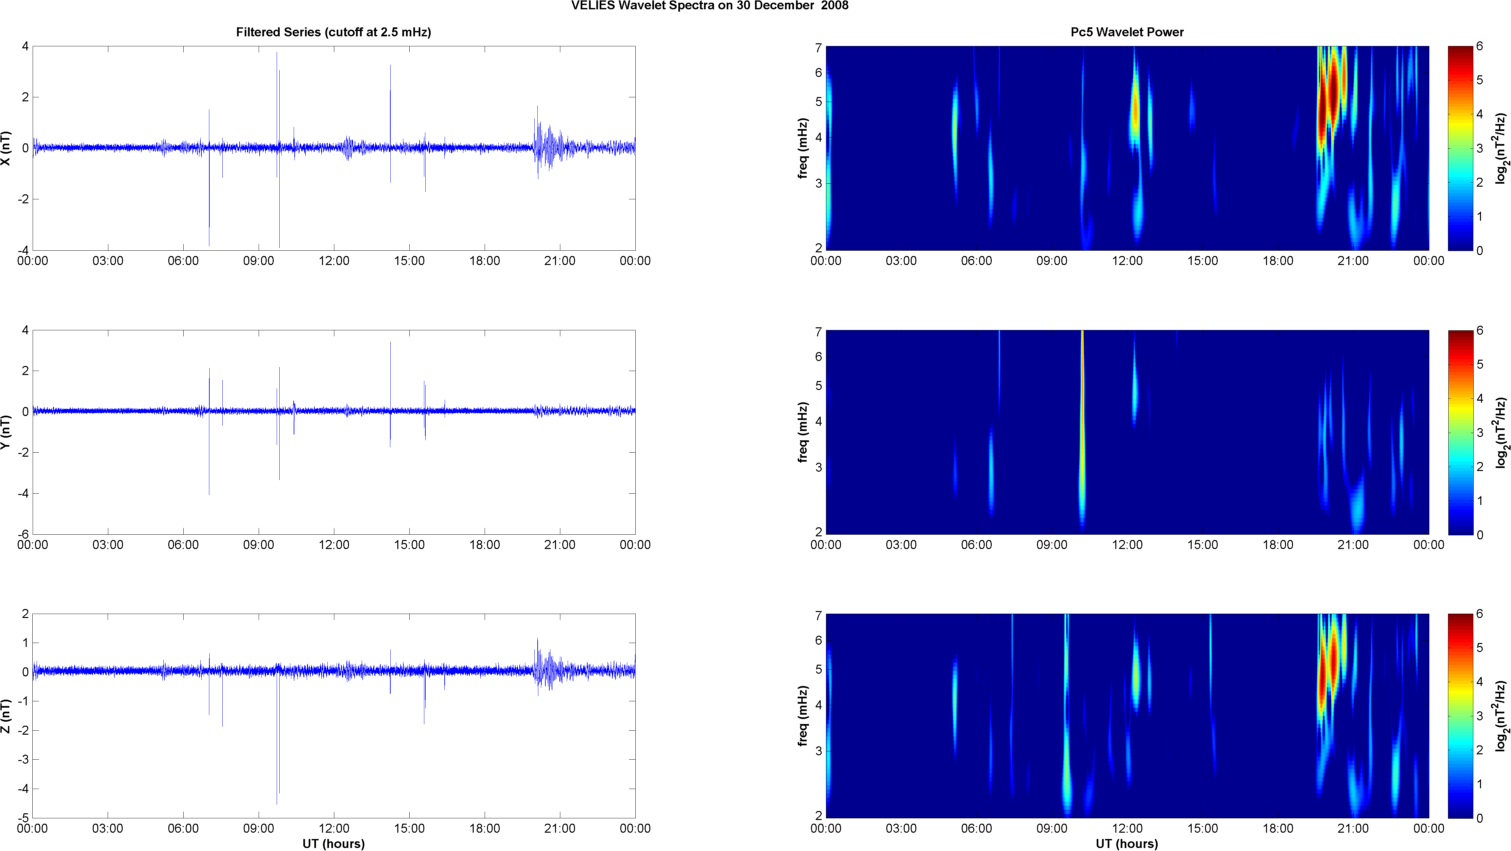Click inside the Z component filtered series plot
Screen dimensions: 1511x851
(x=333, y=716)
